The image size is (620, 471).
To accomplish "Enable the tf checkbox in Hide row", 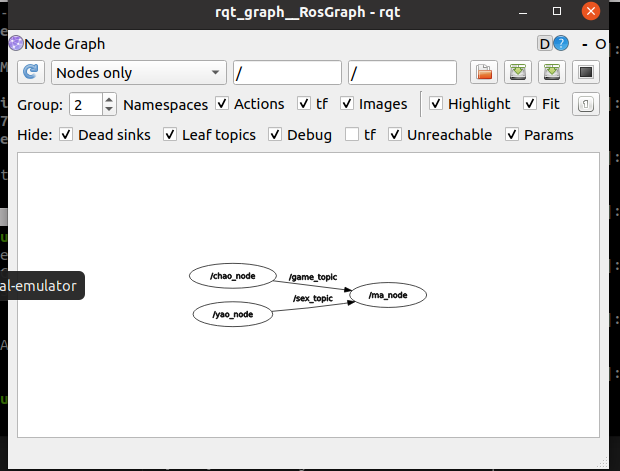I will (x=352, y=134).
